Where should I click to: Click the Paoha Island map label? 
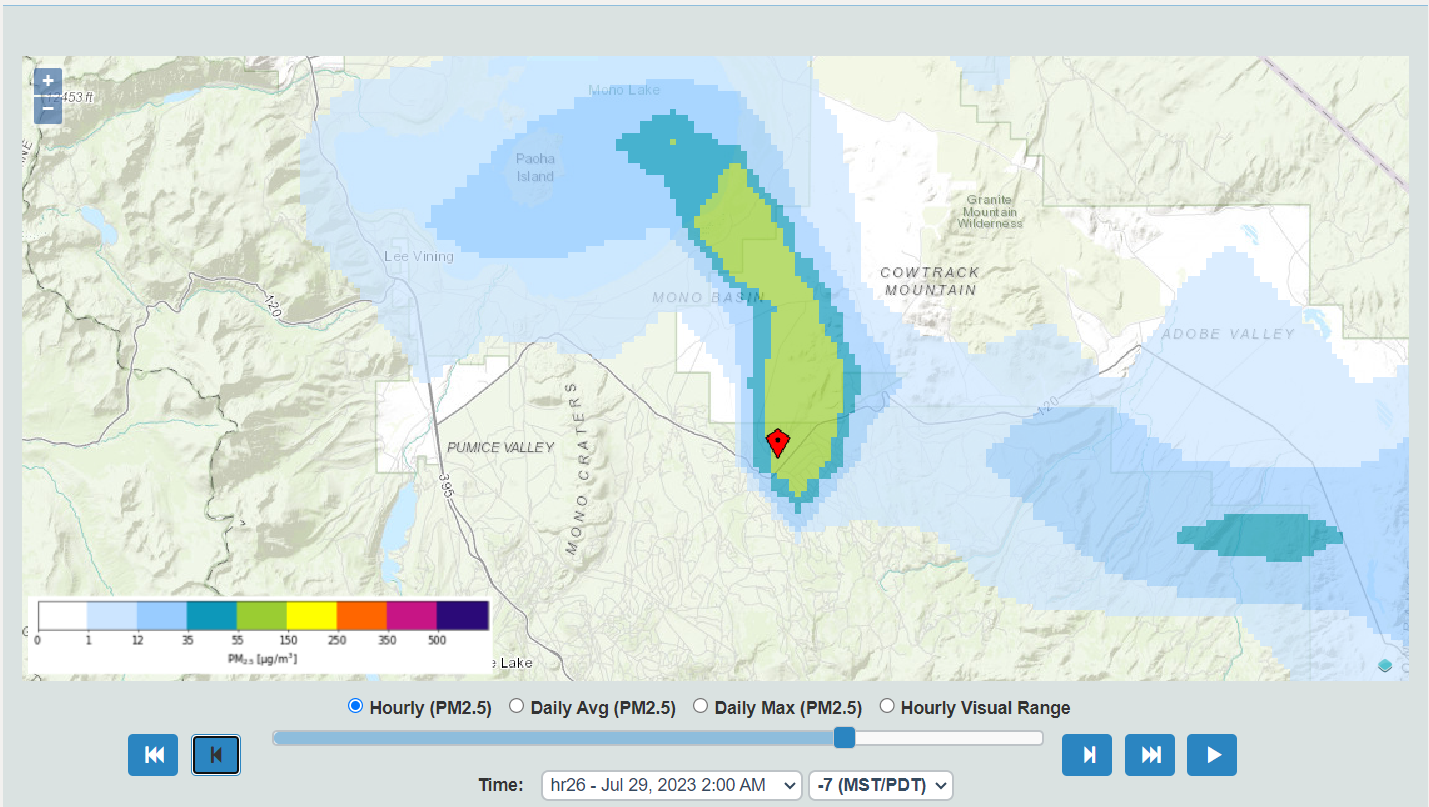[x=535, y=167]
